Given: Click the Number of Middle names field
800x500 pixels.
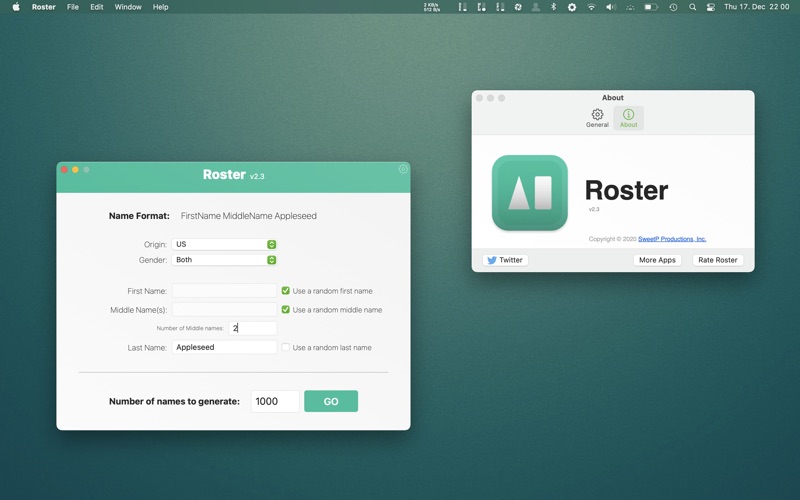Looking at the screenshot, I should pos(253,328).
